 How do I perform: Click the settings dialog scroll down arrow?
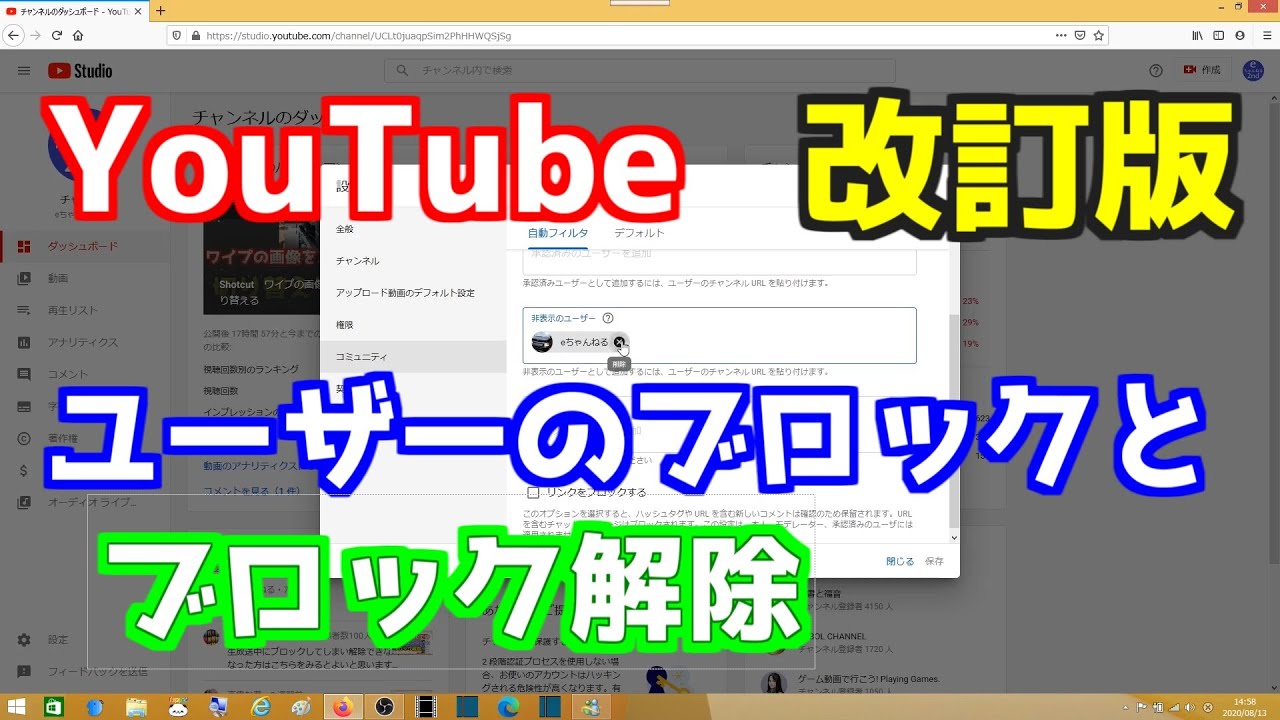[954, 537]
